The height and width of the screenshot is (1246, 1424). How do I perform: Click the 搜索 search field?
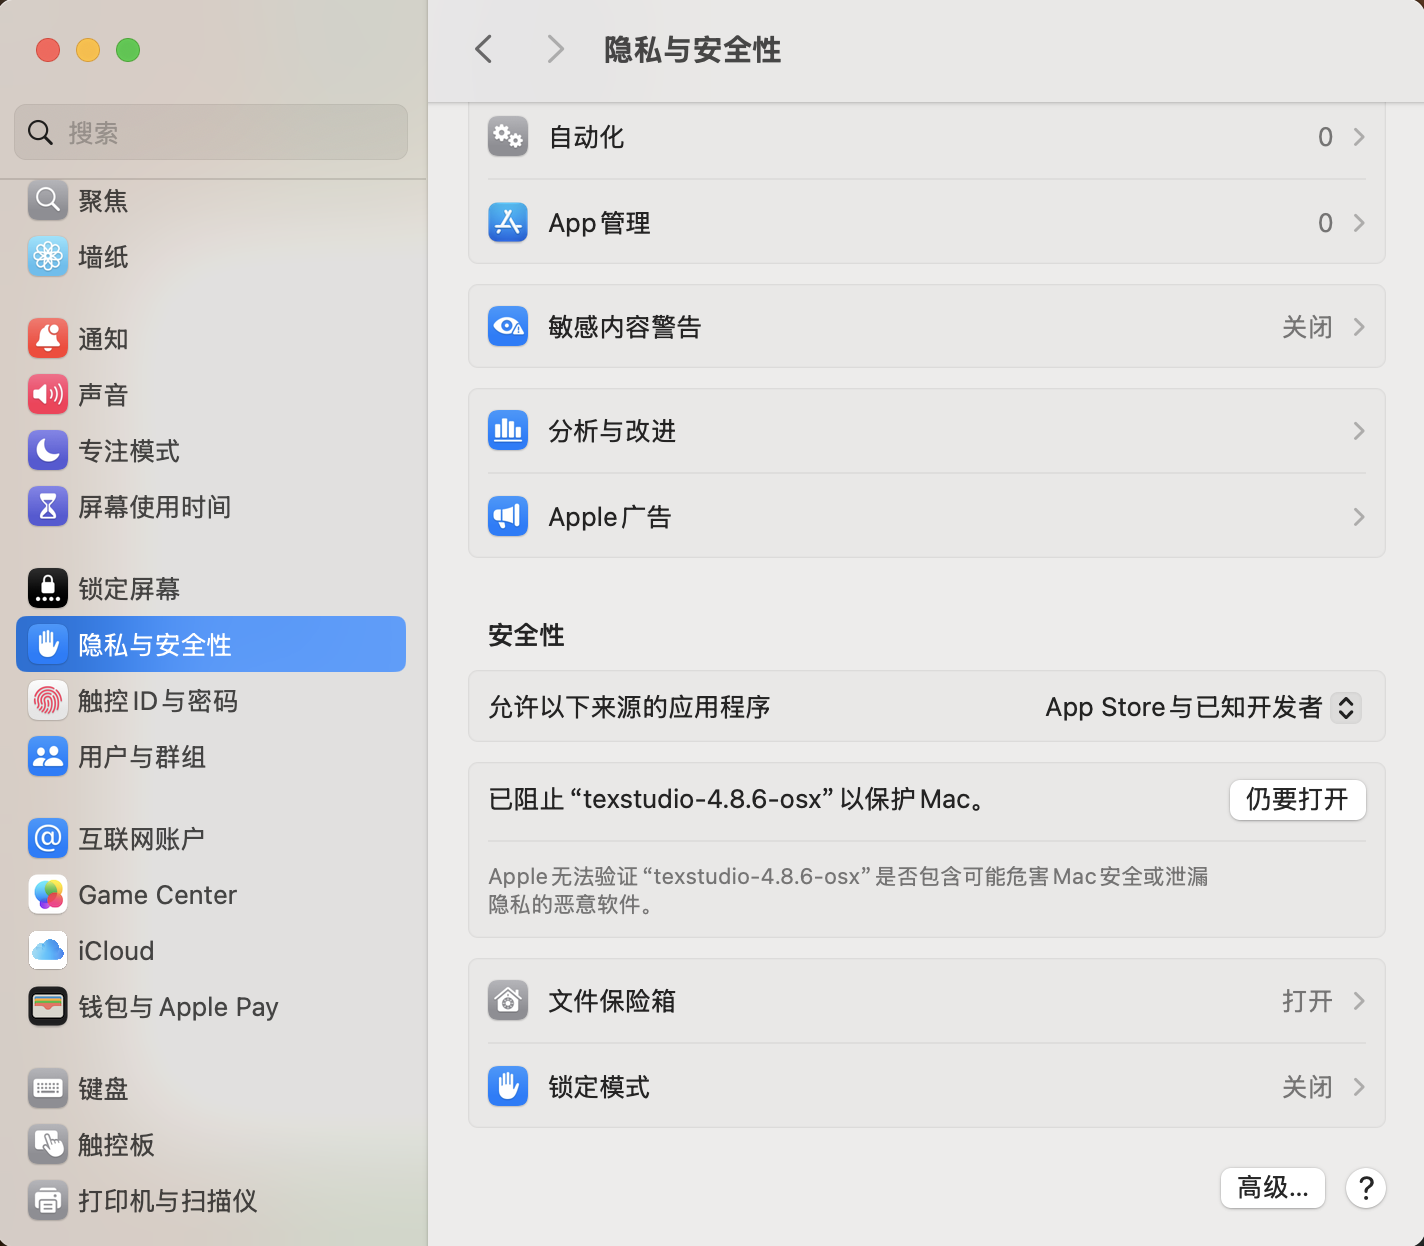coord(211,132)
